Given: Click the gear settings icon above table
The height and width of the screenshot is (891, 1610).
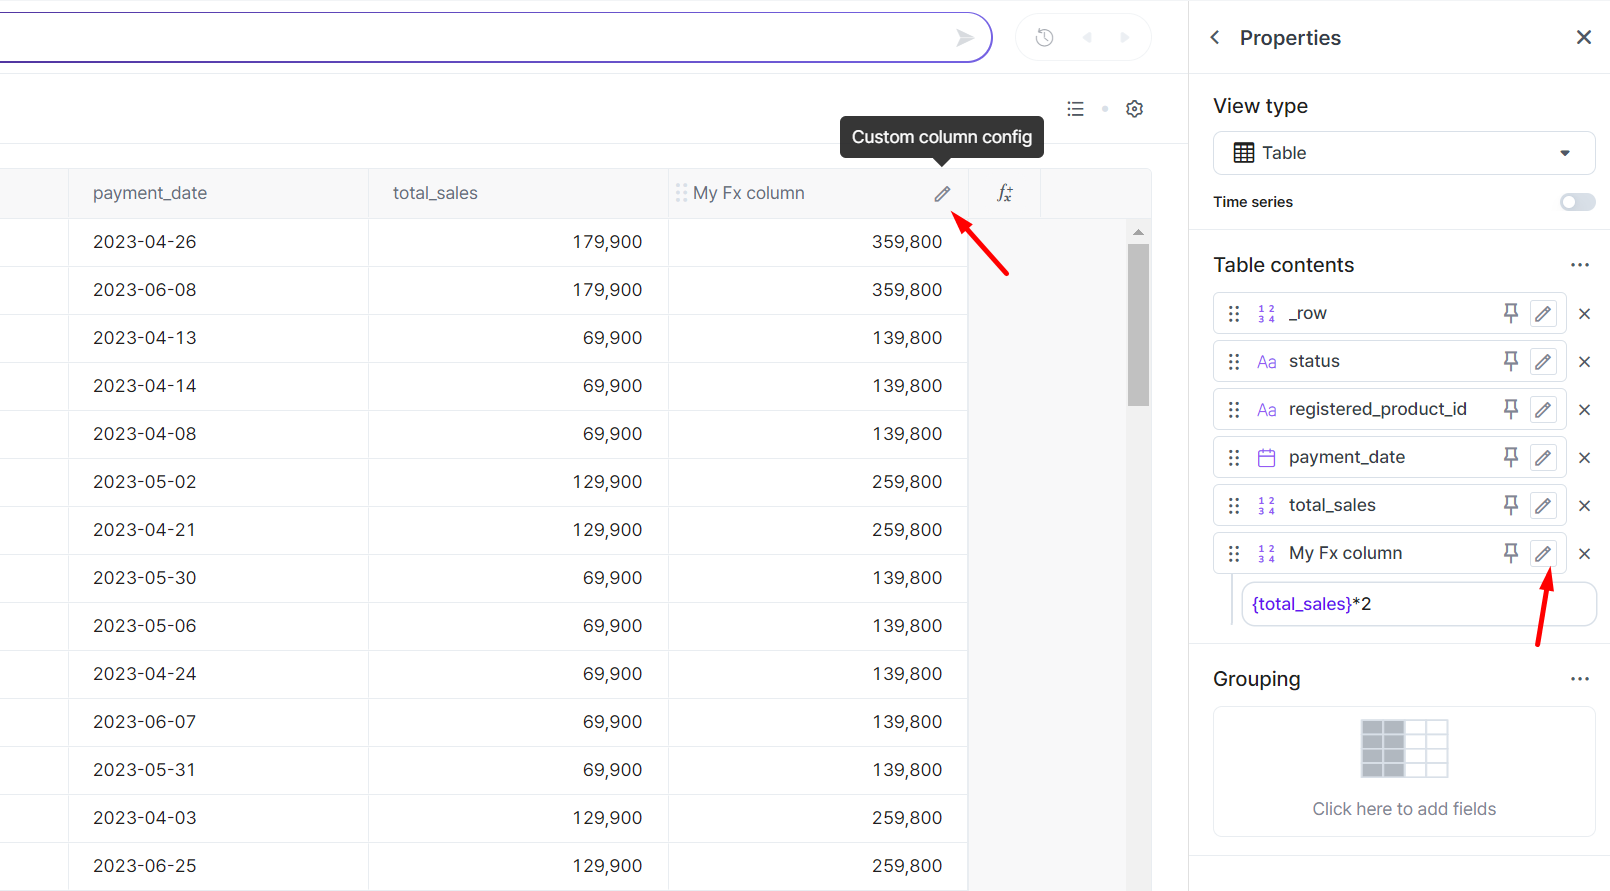Looking at the screenshot, I should point(1134,109).
